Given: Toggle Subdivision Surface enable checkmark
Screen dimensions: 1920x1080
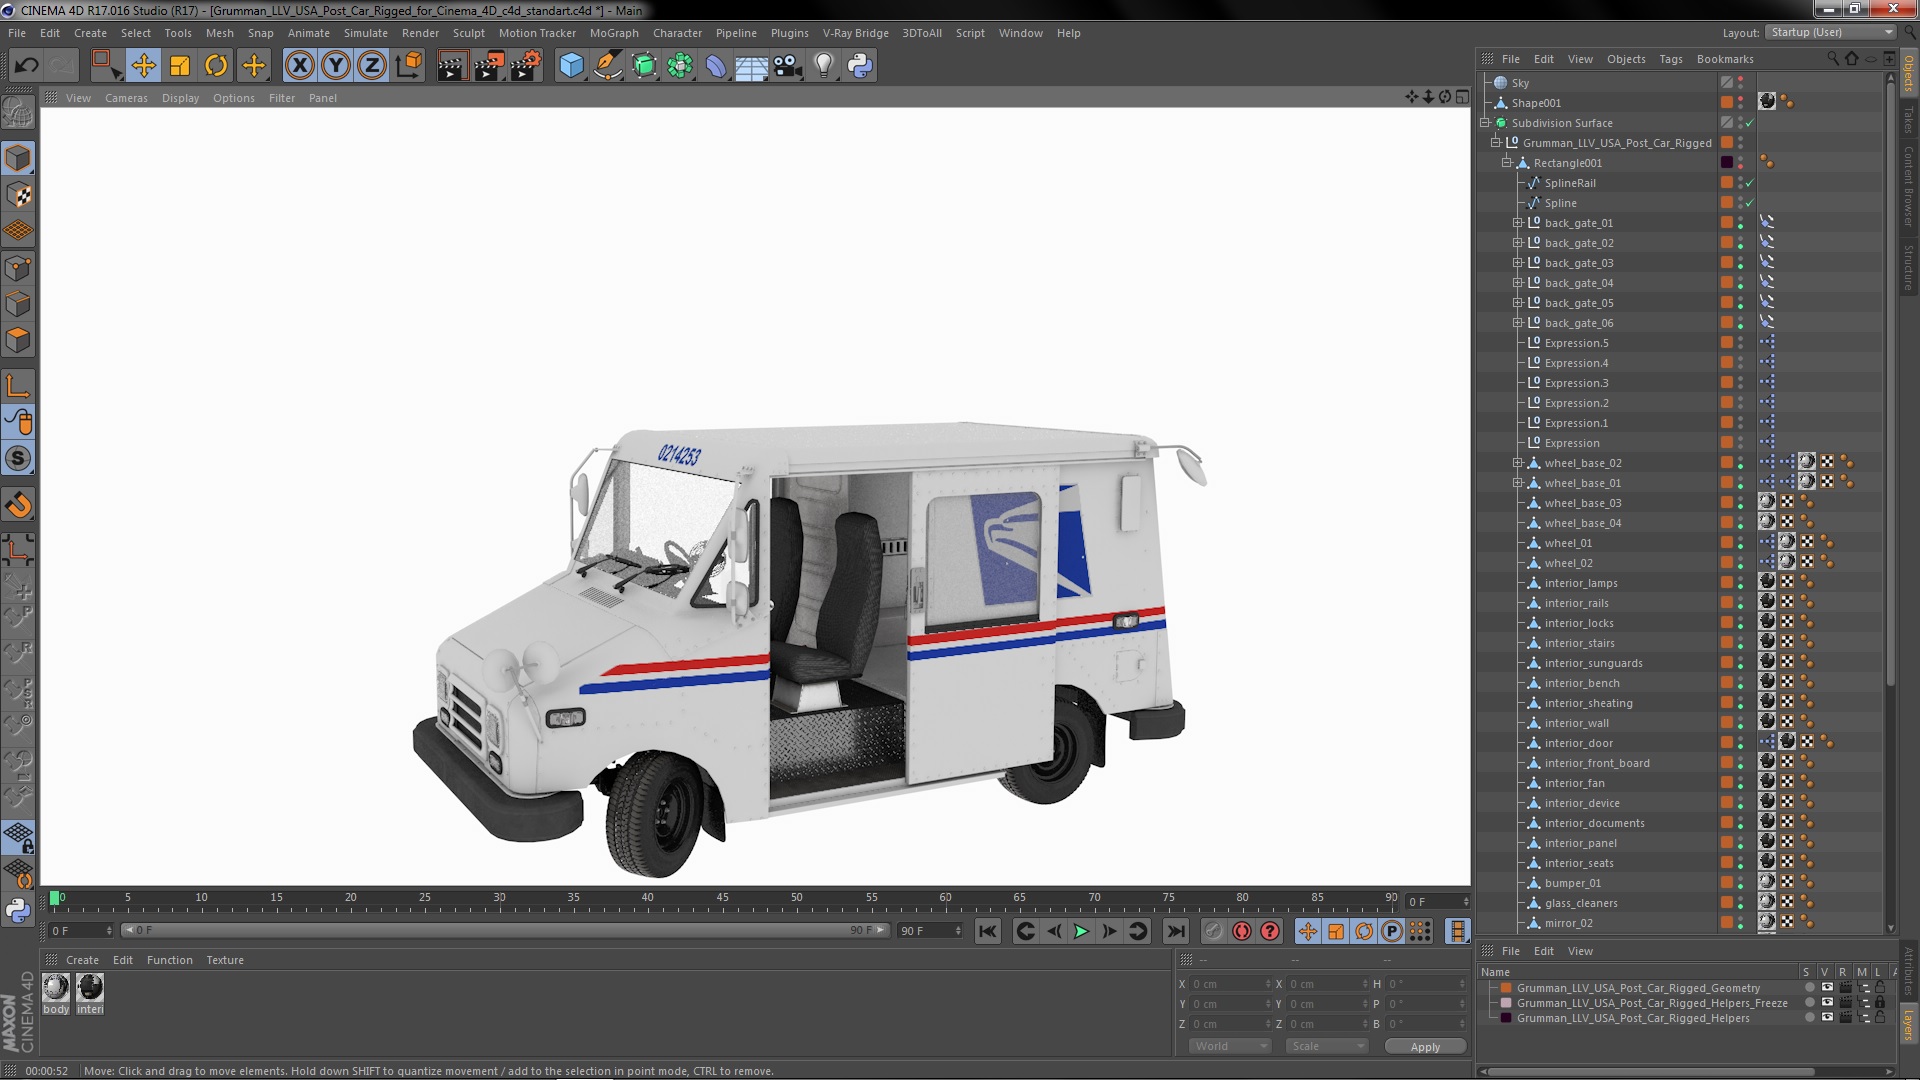Looking at the screenshot, I should [x=1750, y=123].
